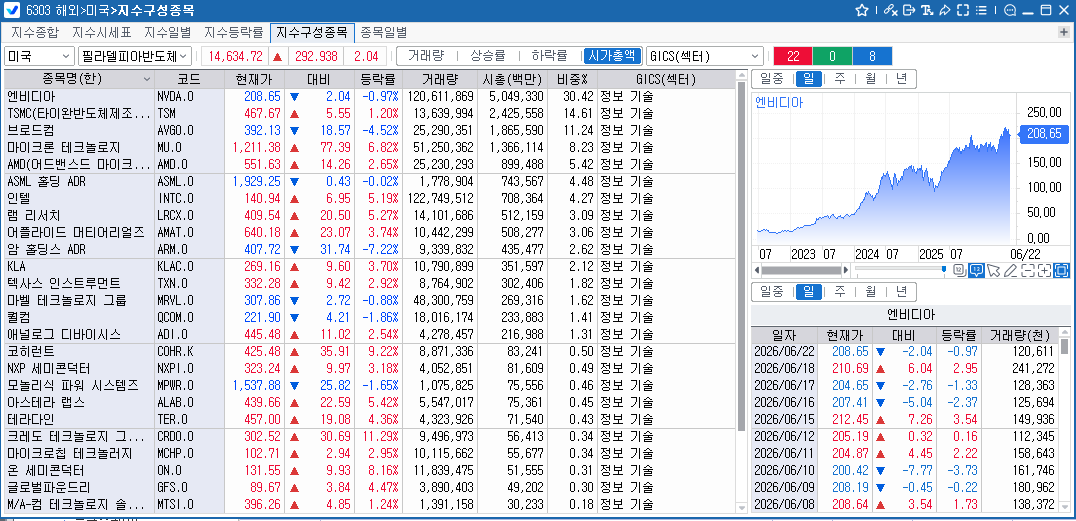
Task: Click the chart fit-all view icon
Action: click(1062, 270)
